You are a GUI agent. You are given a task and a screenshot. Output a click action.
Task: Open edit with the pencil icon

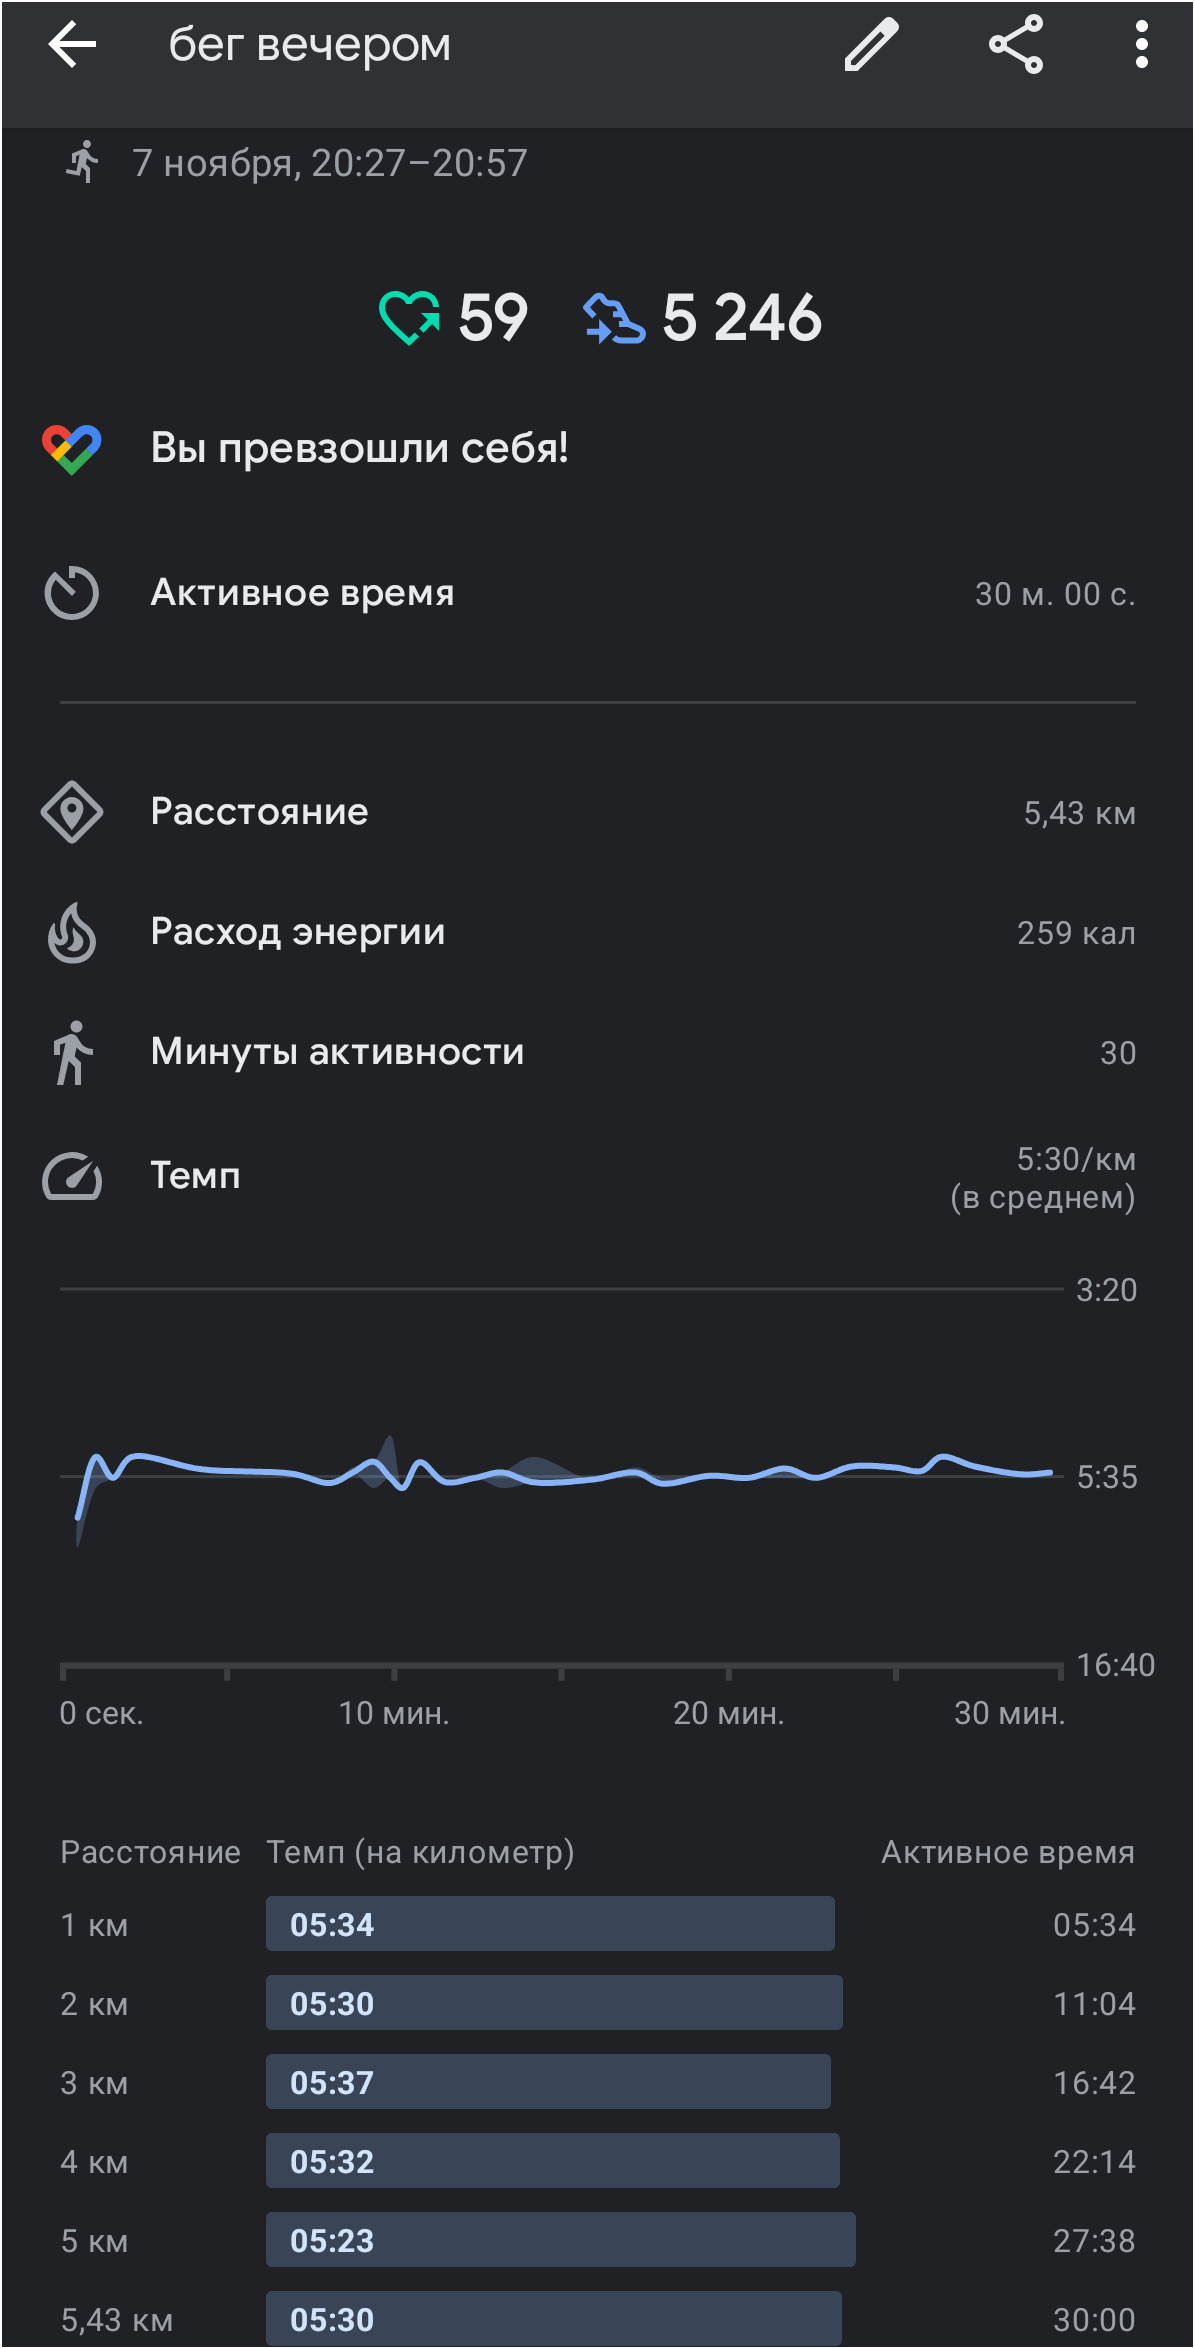click(872, 45)
